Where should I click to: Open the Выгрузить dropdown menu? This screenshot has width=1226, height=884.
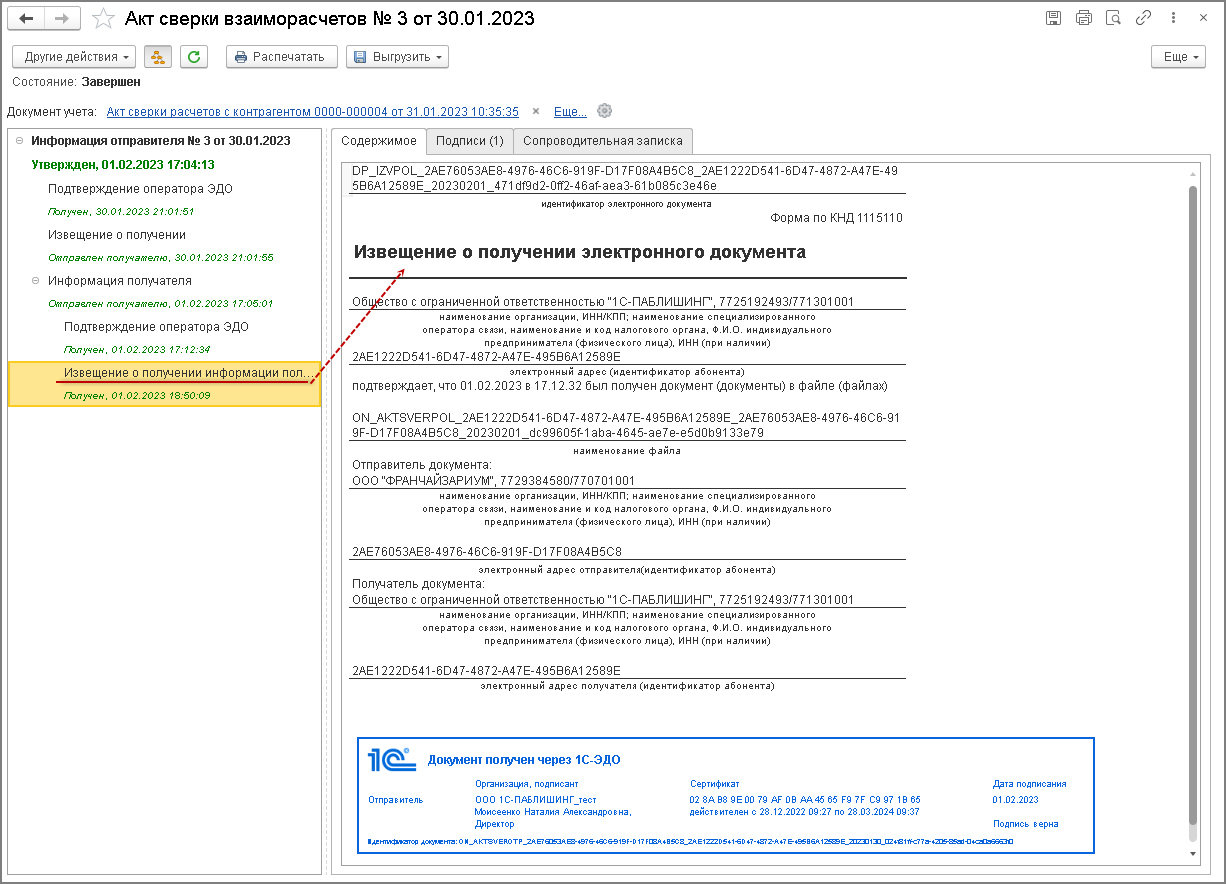coord(397,57)
